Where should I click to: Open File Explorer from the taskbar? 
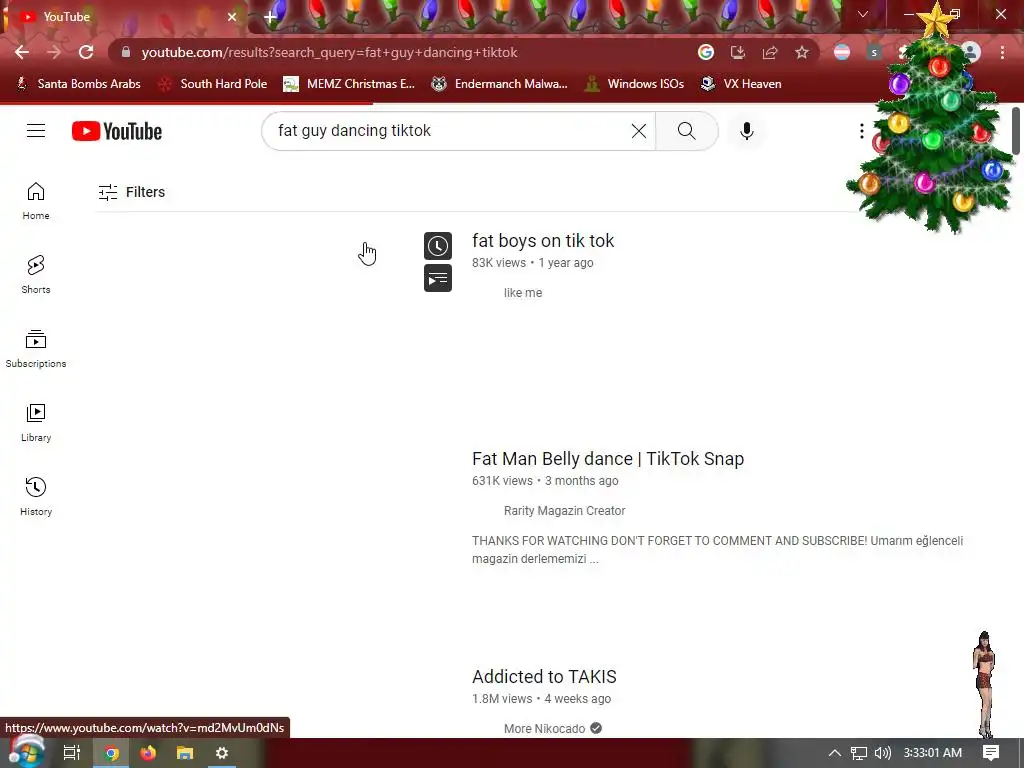coord(185,753)
